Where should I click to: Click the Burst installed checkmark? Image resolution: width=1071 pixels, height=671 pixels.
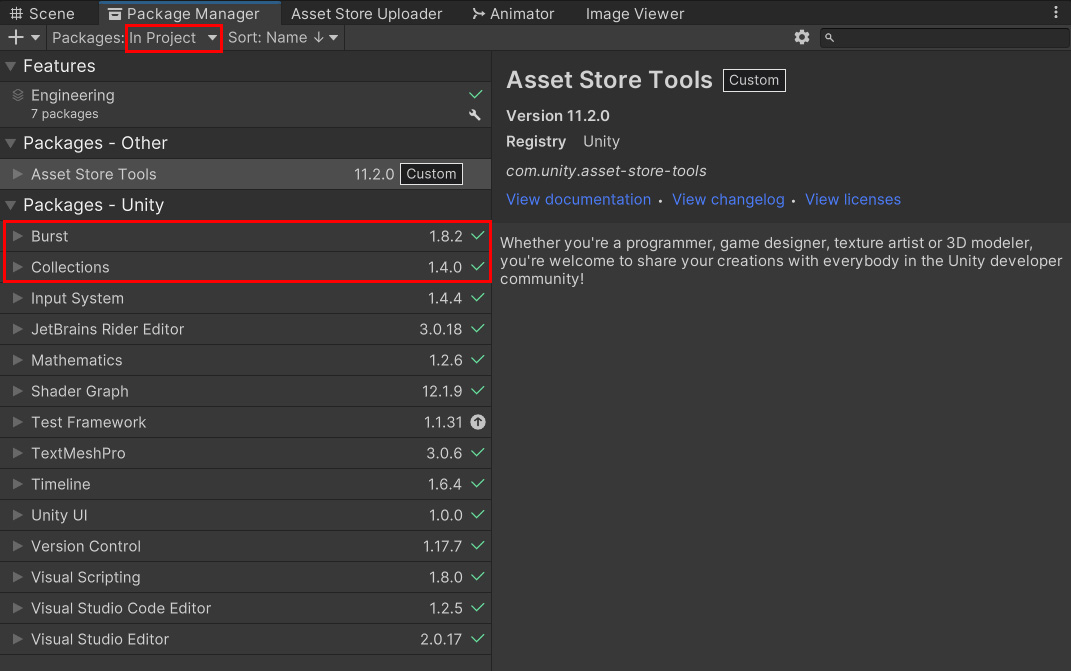[477, 235]
